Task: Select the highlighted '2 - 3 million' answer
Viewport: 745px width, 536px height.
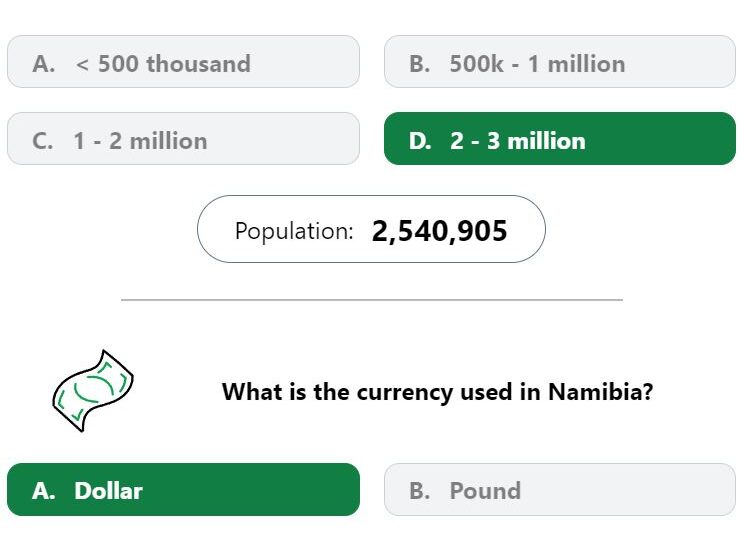Action: pos(560,139)
